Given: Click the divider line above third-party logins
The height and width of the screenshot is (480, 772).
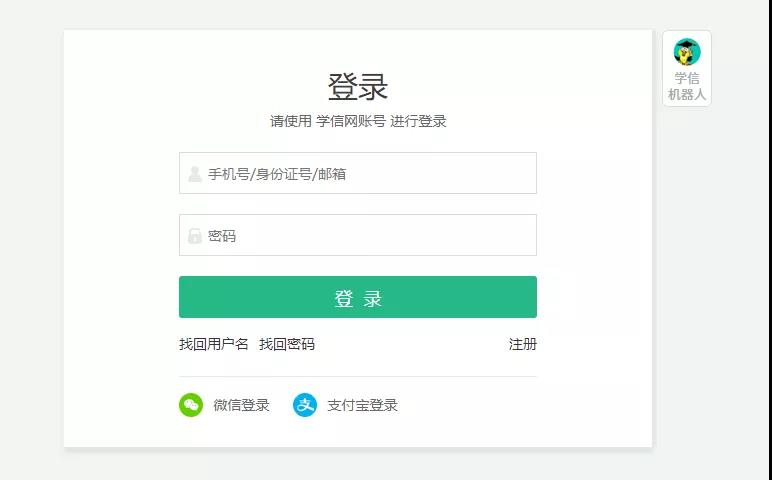Looking at the screenshot, I should pyautogui.click(x=358, y=376).
